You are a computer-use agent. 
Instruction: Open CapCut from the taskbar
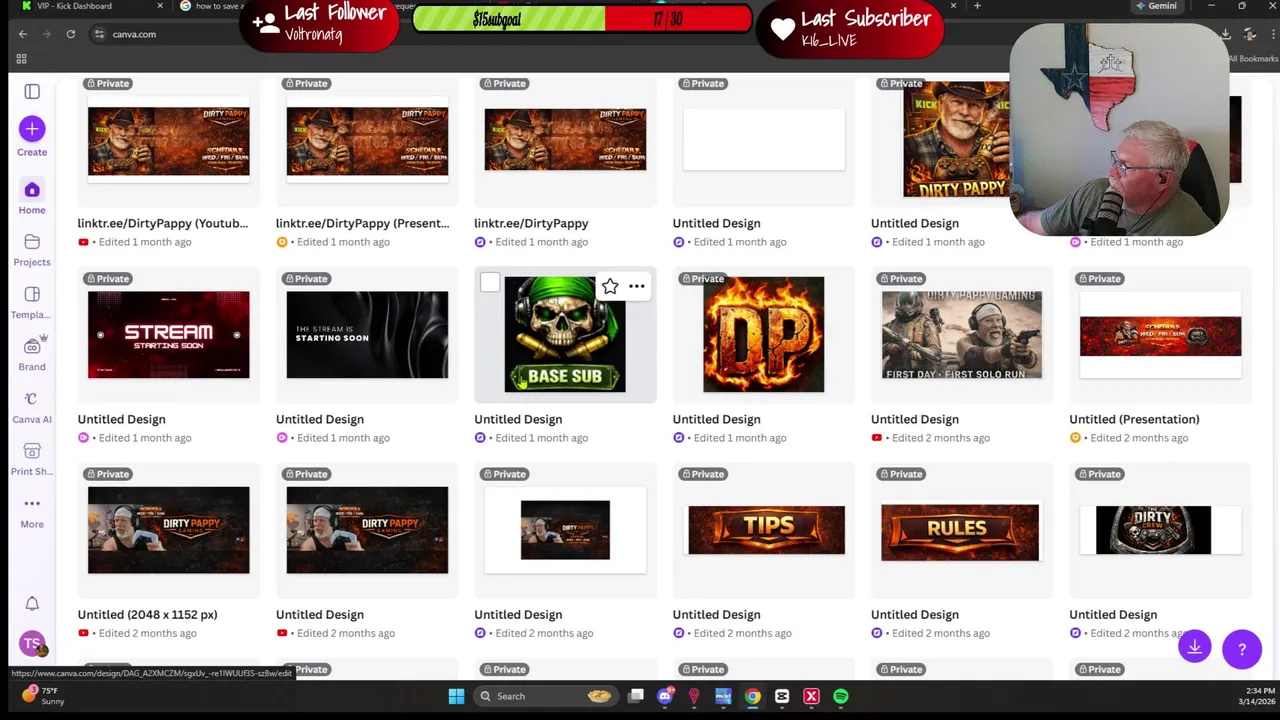(782, 696)
